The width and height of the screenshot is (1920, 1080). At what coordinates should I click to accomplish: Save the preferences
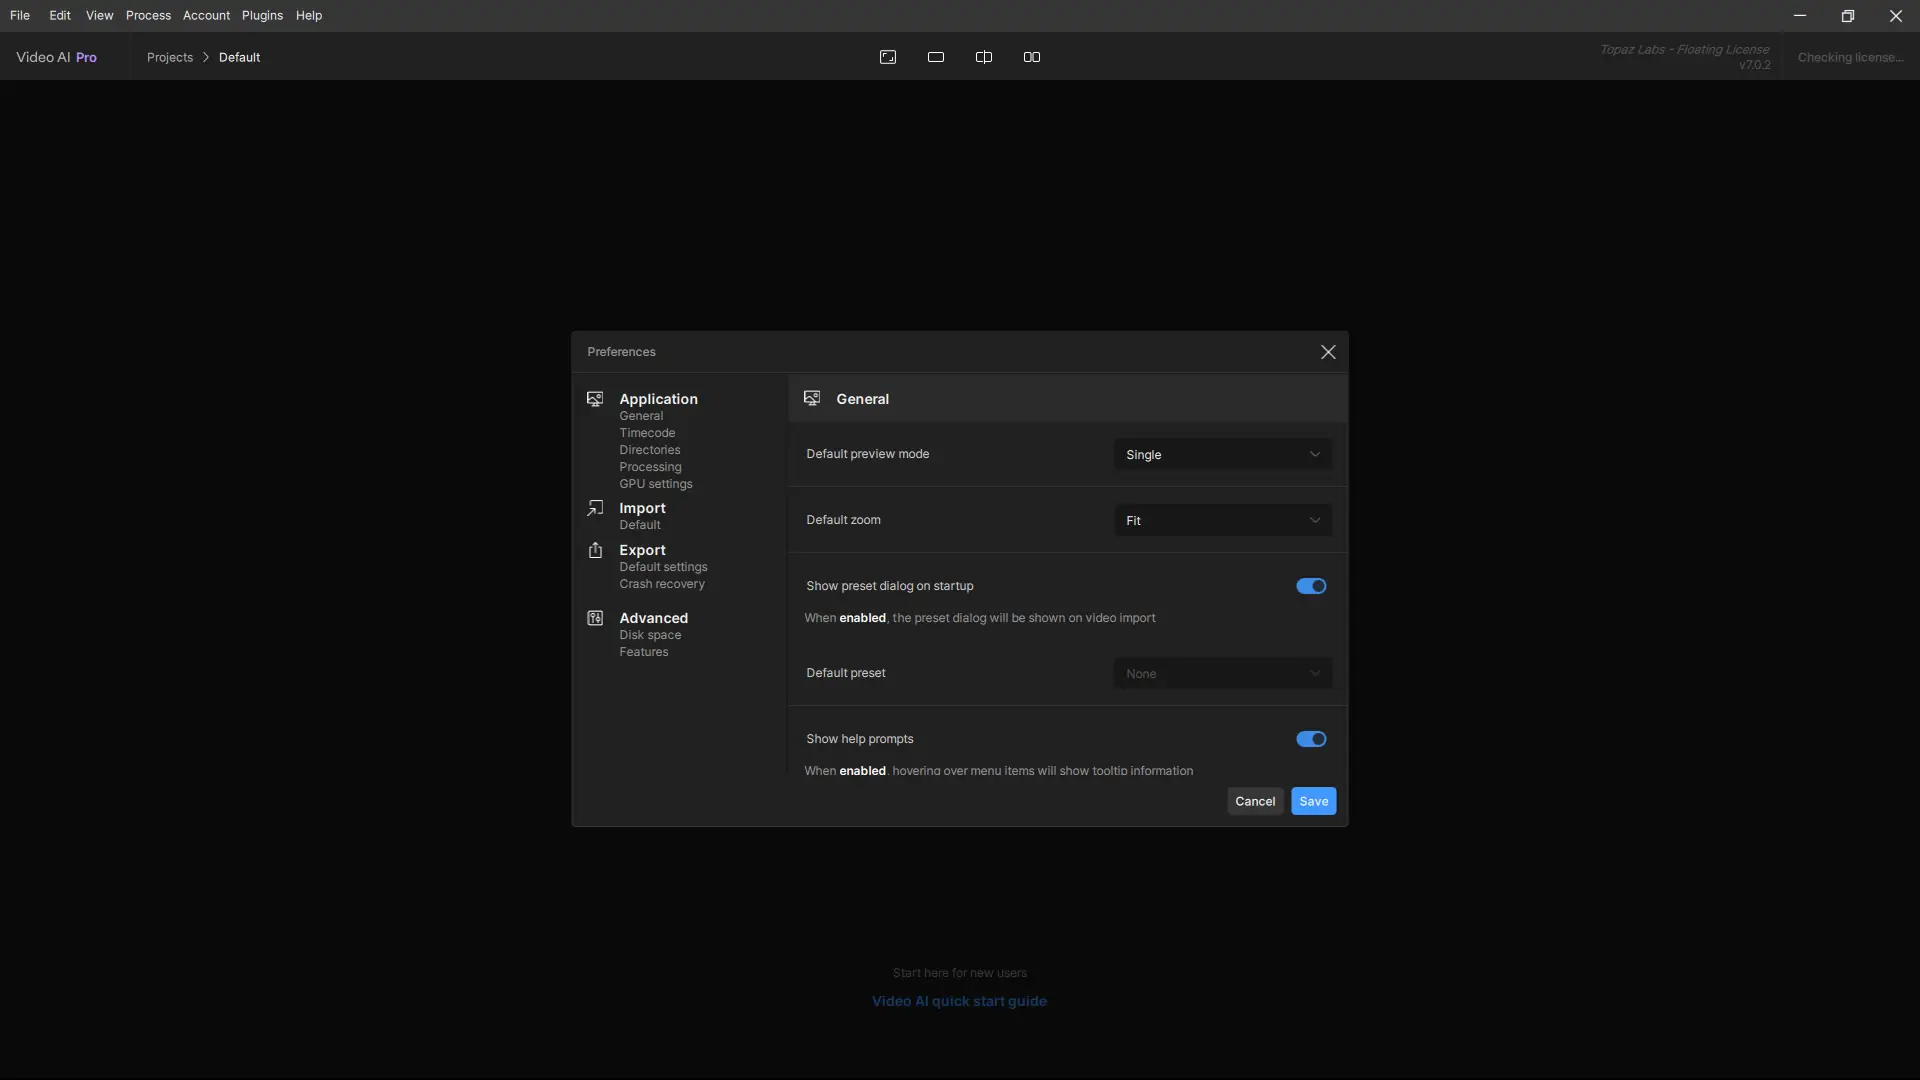coord(1313,801)
